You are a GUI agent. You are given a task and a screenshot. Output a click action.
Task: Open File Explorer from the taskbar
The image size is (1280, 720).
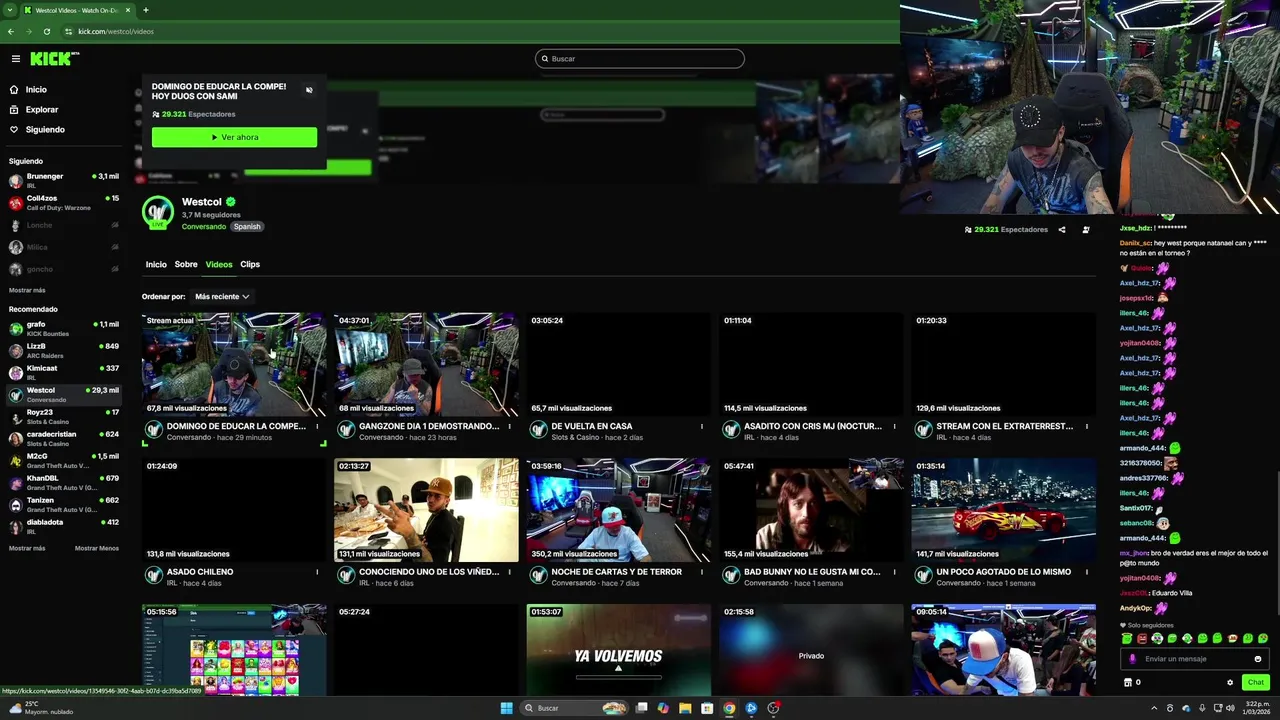click(x=685, y=708)
